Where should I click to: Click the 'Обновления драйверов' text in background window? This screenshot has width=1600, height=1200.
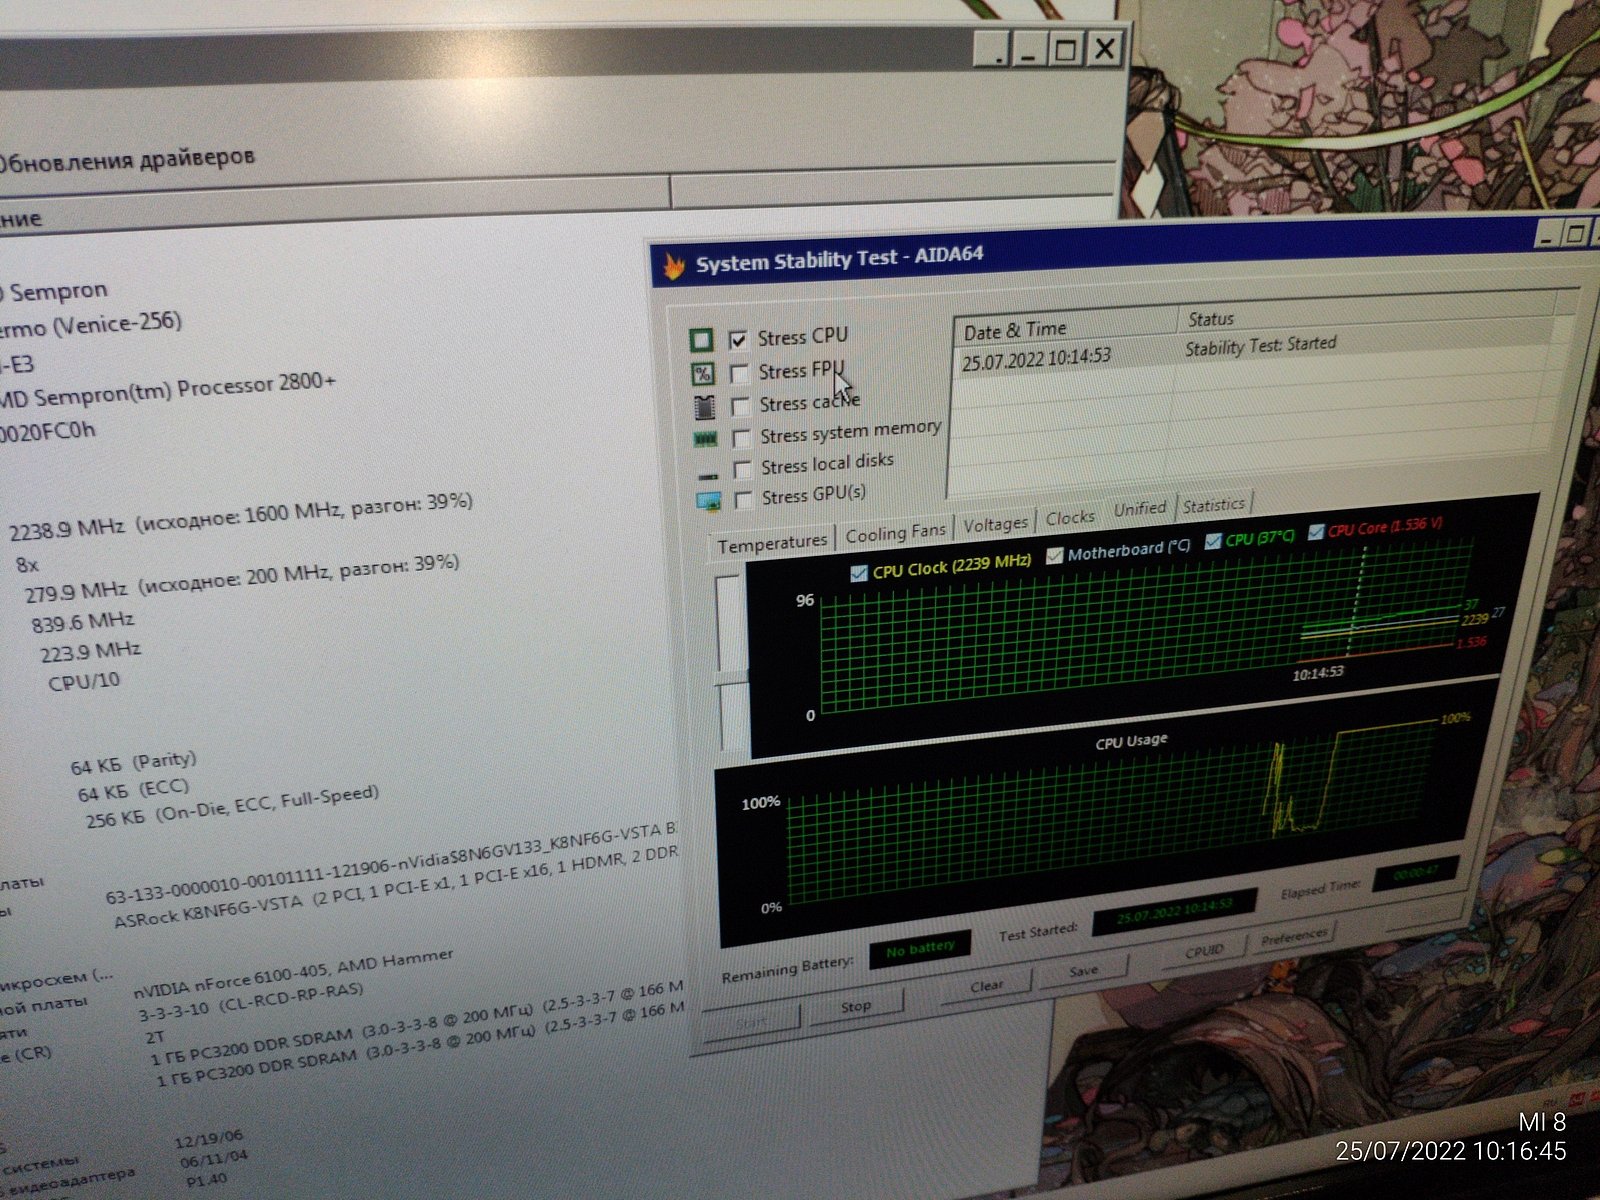tap(127, 160)
